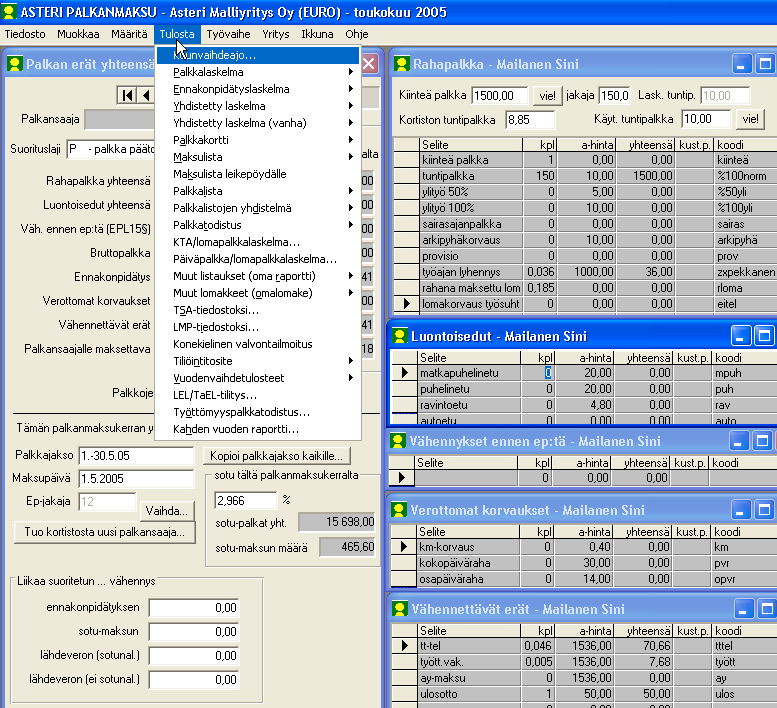Click Vähennykset ennen ep:tä window icon
The width and height of the screenshot is (777, 708).
[x=398, y=441]
